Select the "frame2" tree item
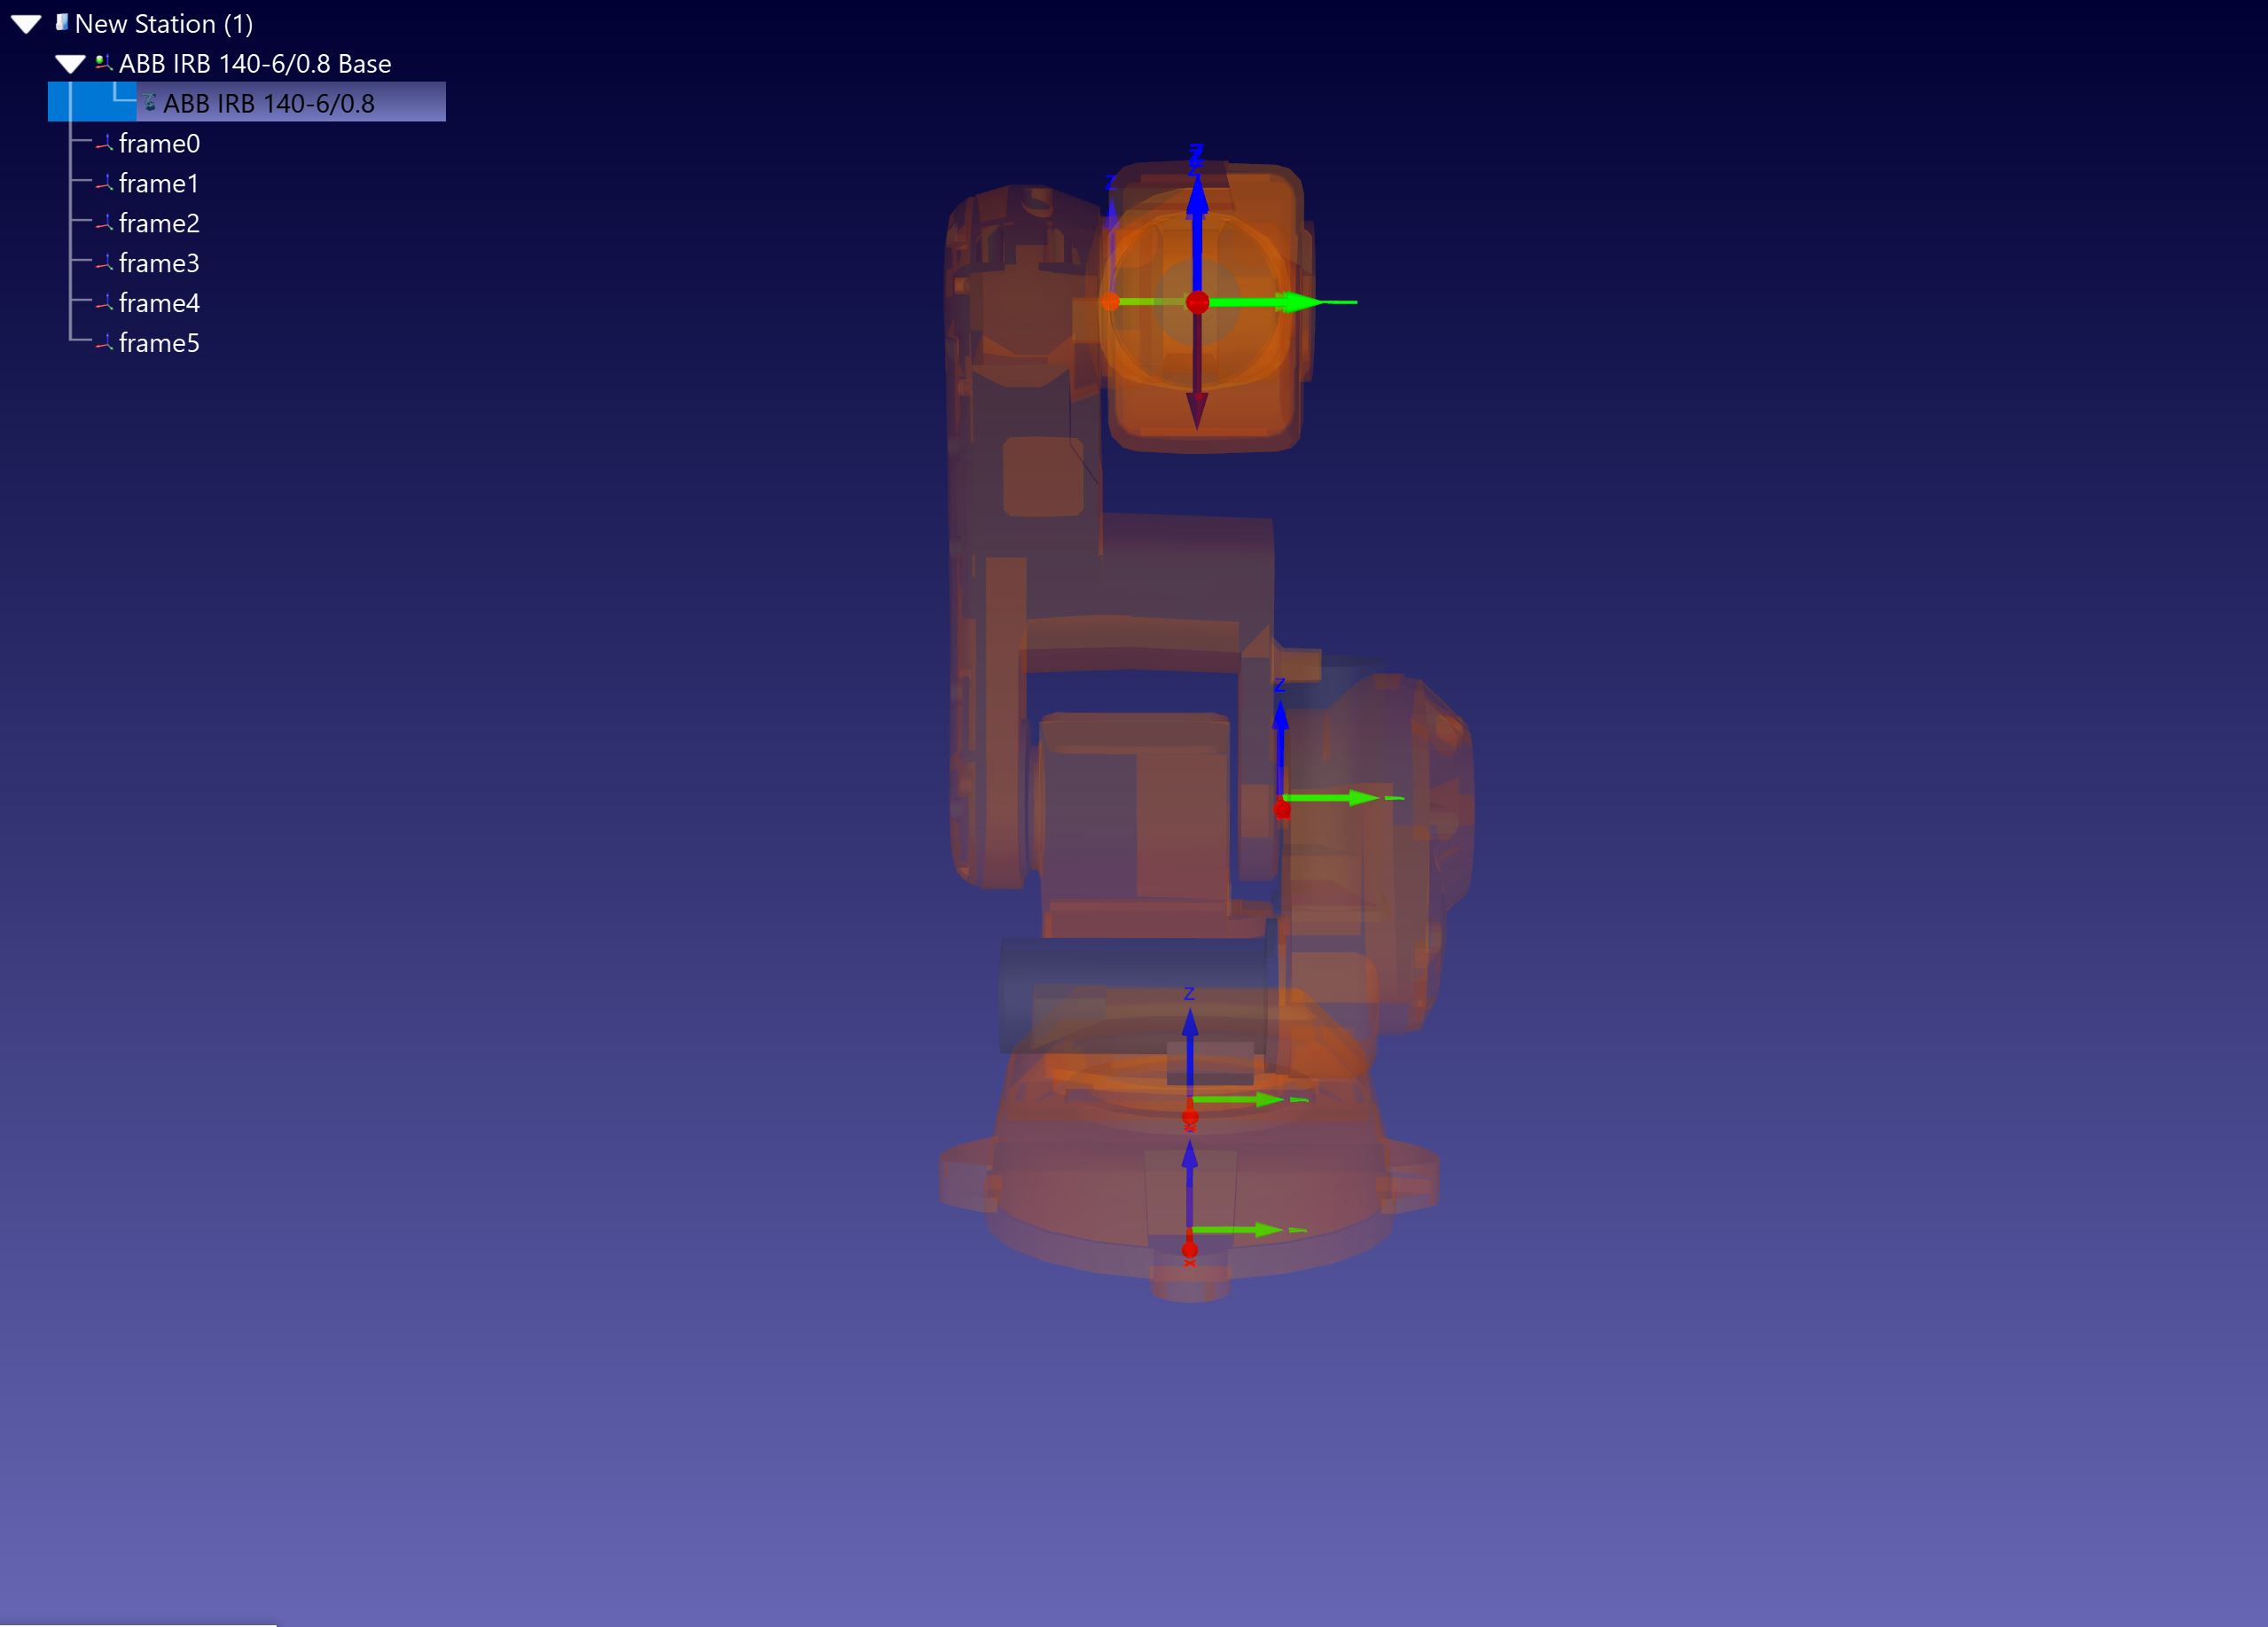Viewport: 2268px width, 1627px height. pyautogui.click(x=159, y=224)
